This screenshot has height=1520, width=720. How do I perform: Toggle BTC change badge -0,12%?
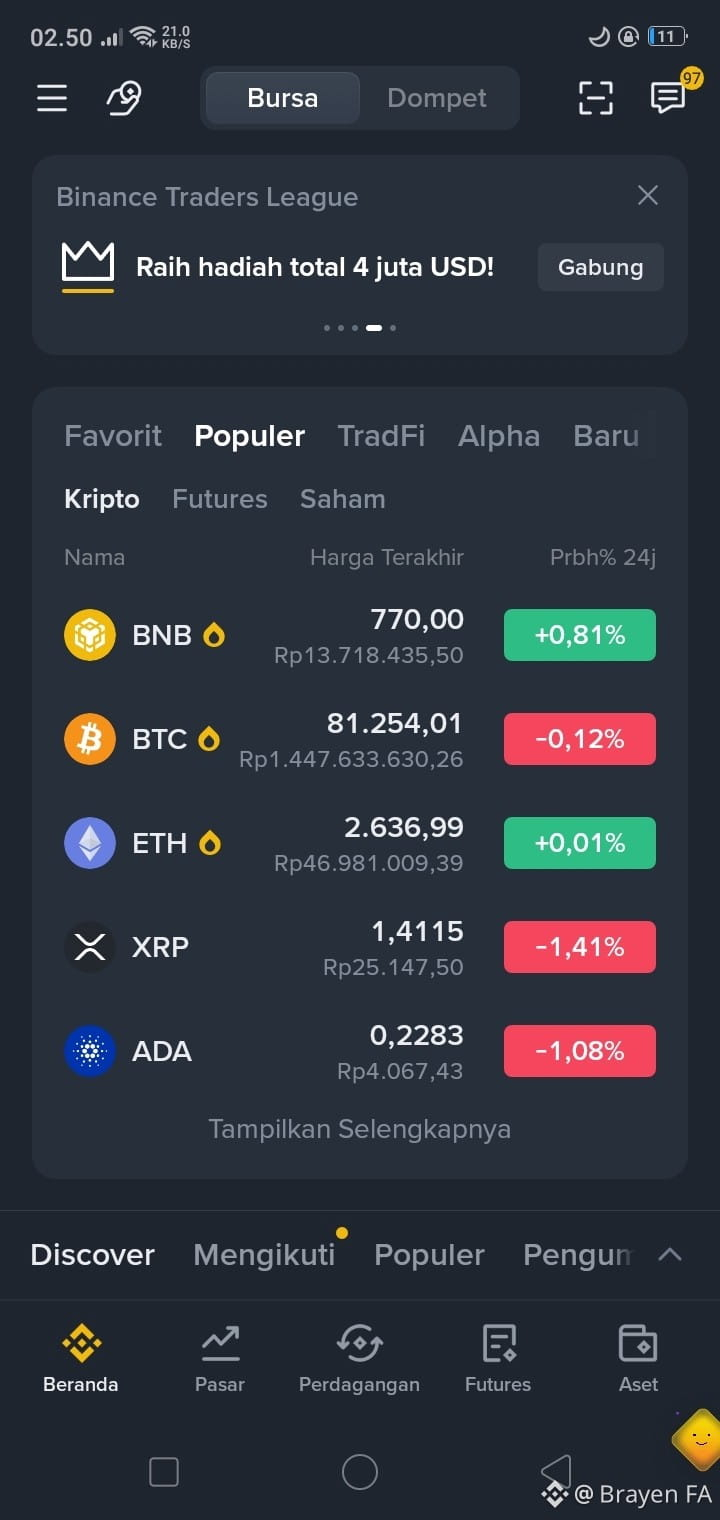580,739
